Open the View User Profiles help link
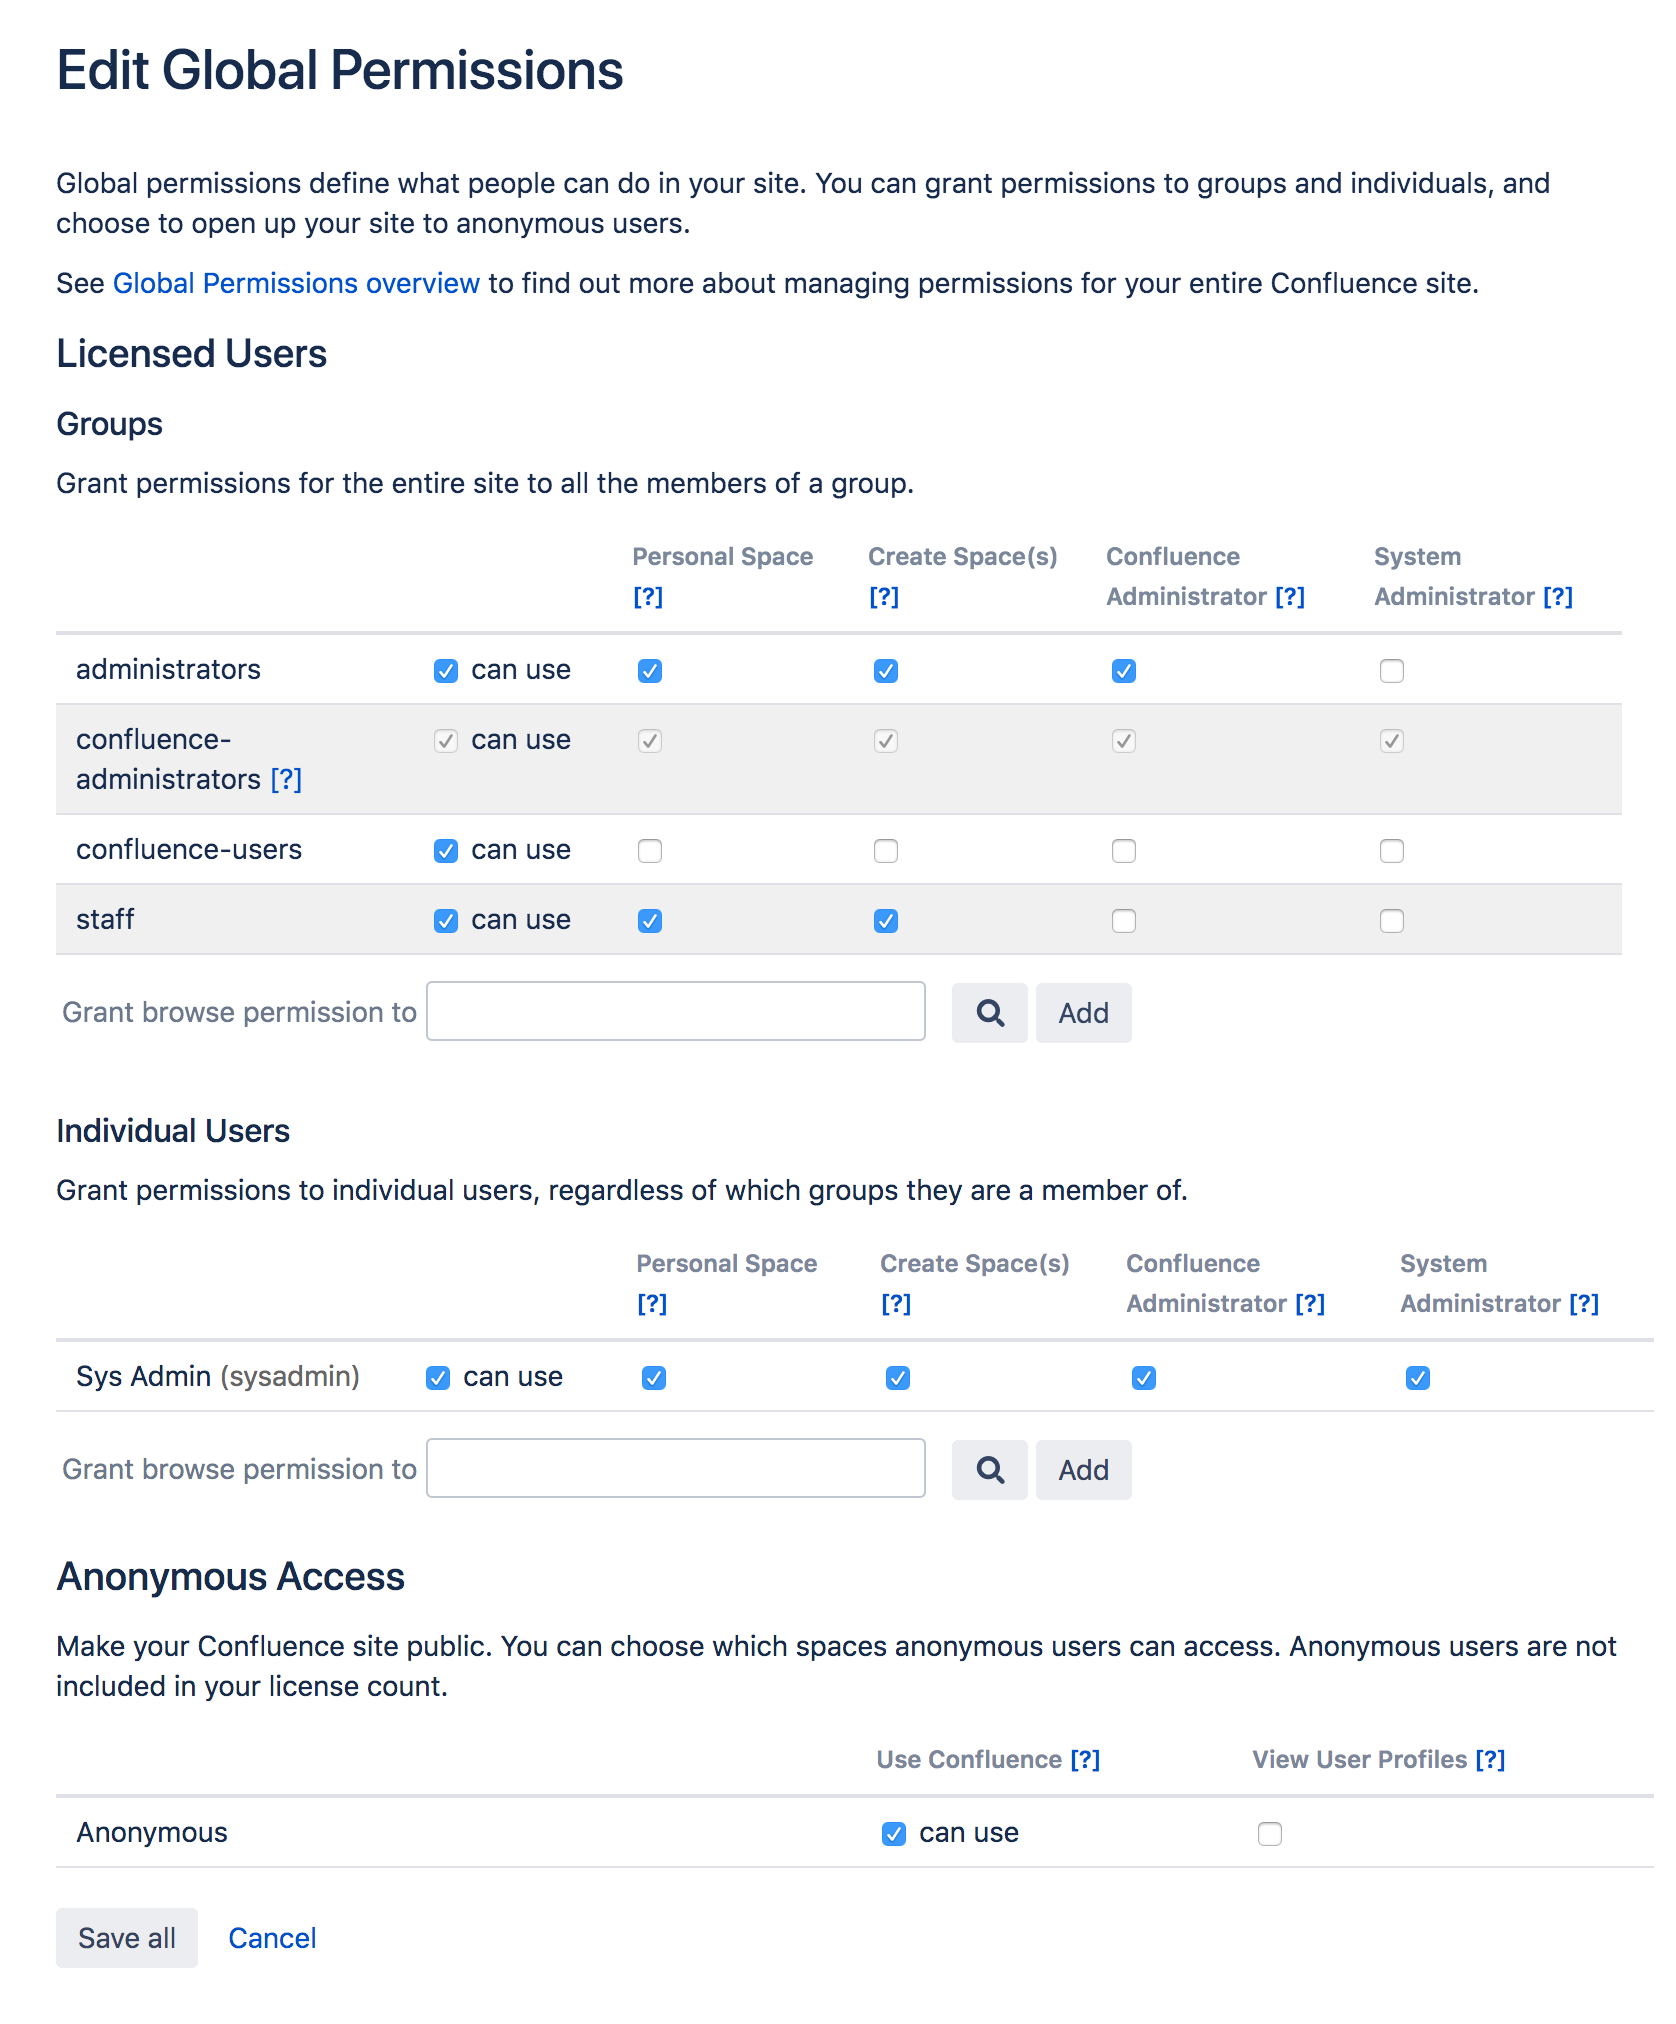The width and height of the screenshot is (1676, 2024). click(1490, 1760)
